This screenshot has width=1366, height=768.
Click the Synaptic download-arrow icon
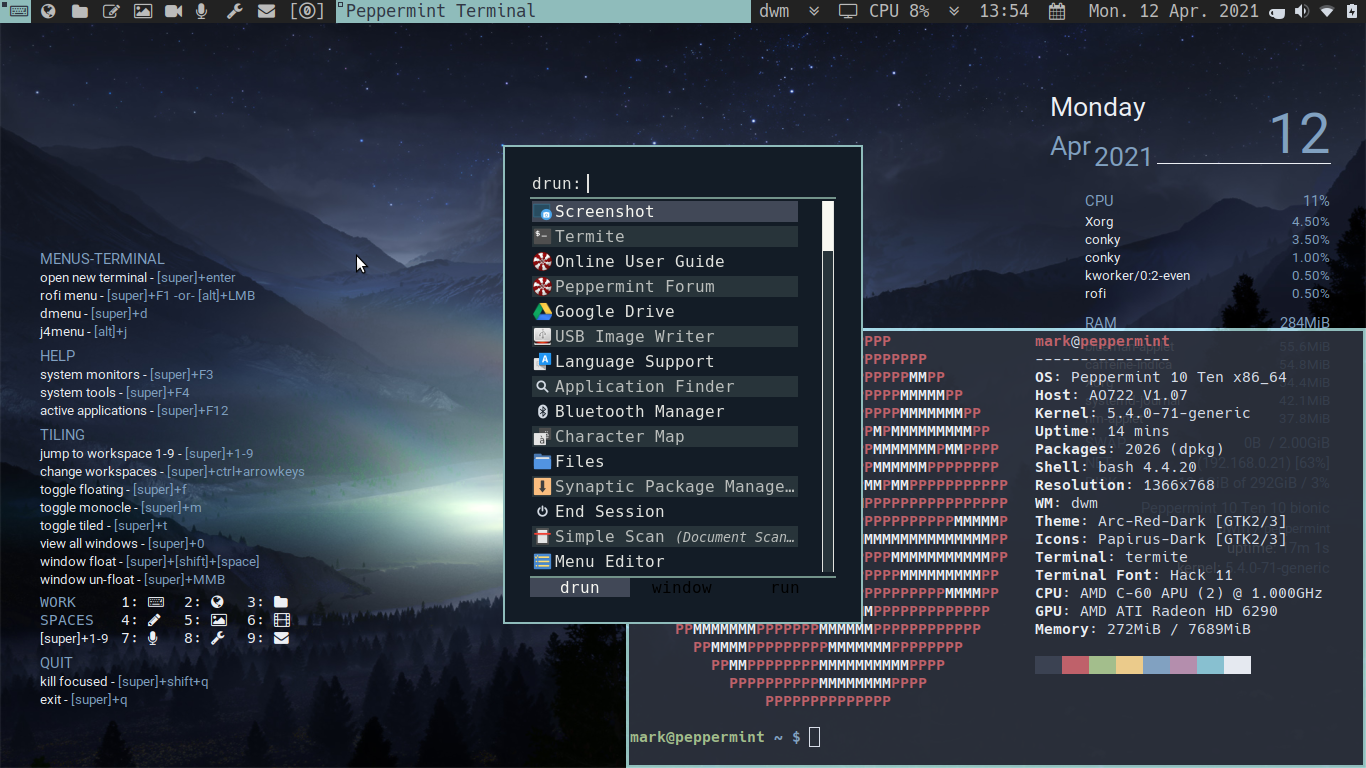[x=543, y=487]
